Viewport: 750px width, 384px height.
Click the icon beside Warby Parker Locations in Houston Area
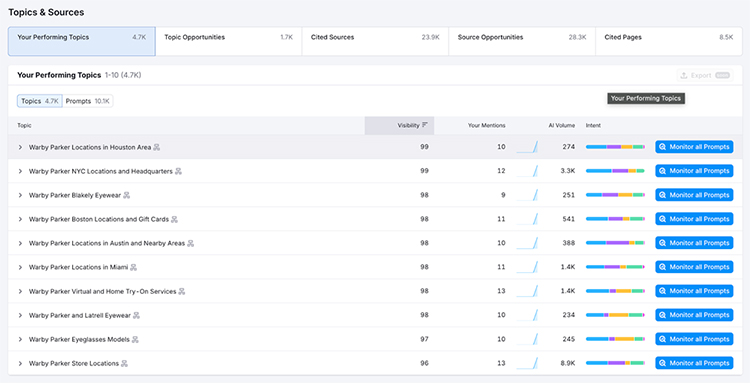pyautogui.click(x=156, y=147)
